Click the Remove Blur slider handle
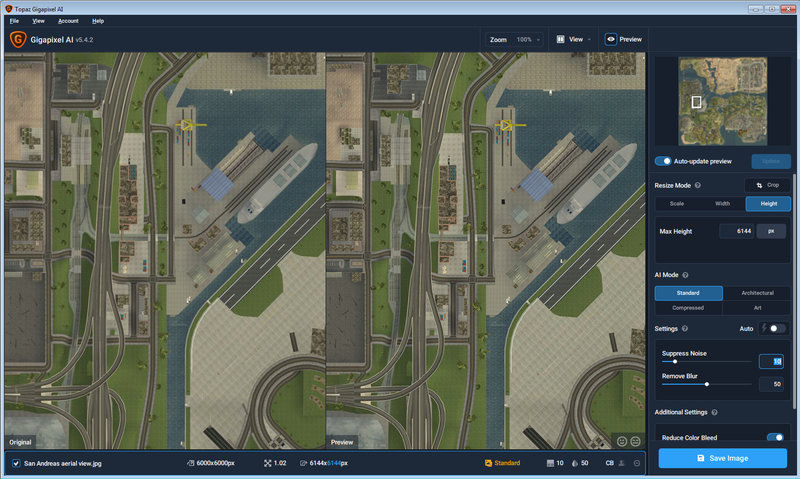The width and height of the screenshot is (800, 479). [x=707, y=384]
